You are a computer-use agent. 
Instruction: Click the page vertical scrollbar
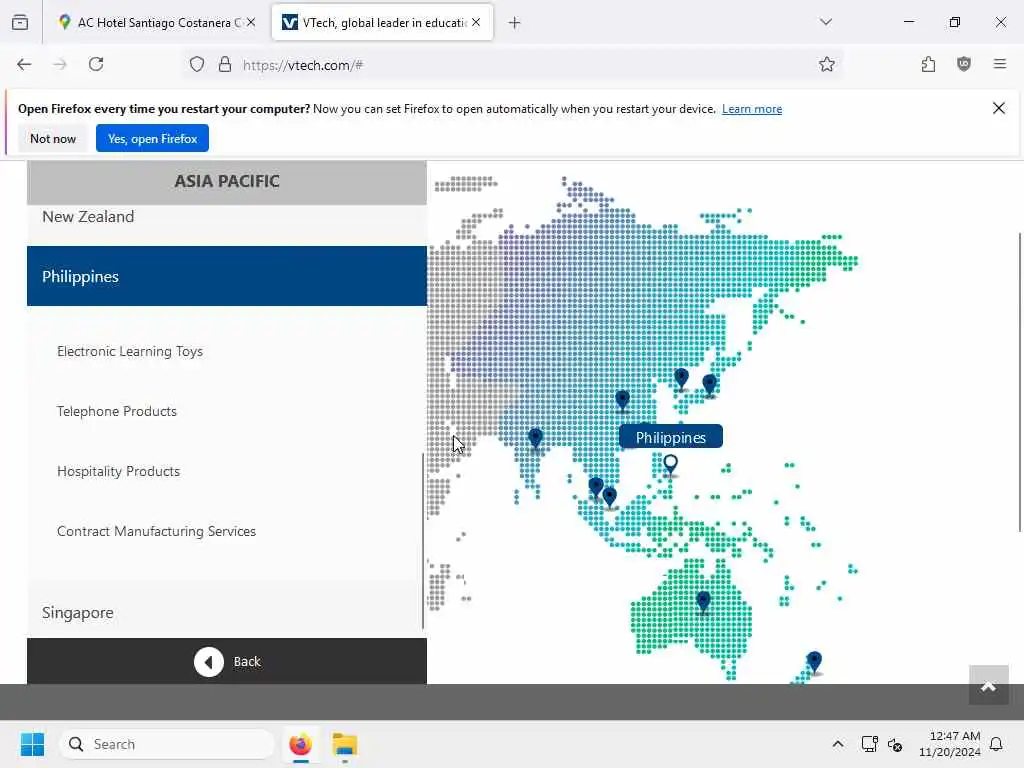click(1020, 382)
